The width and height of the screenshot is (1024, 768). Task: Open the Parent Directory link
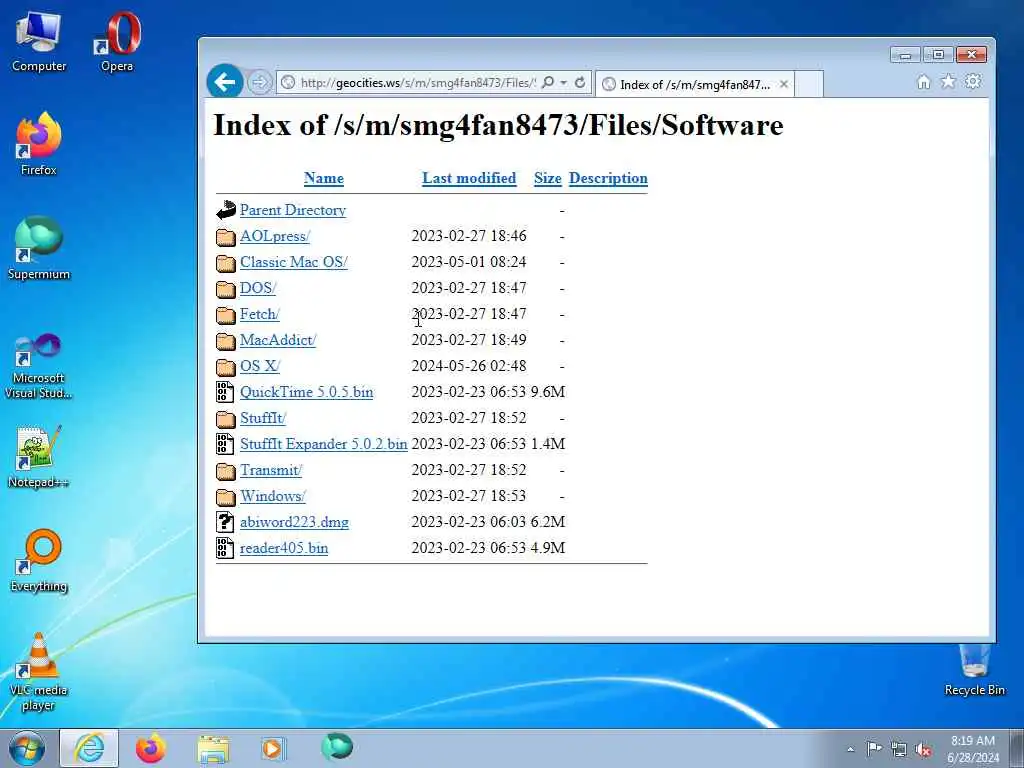point(293,210)
